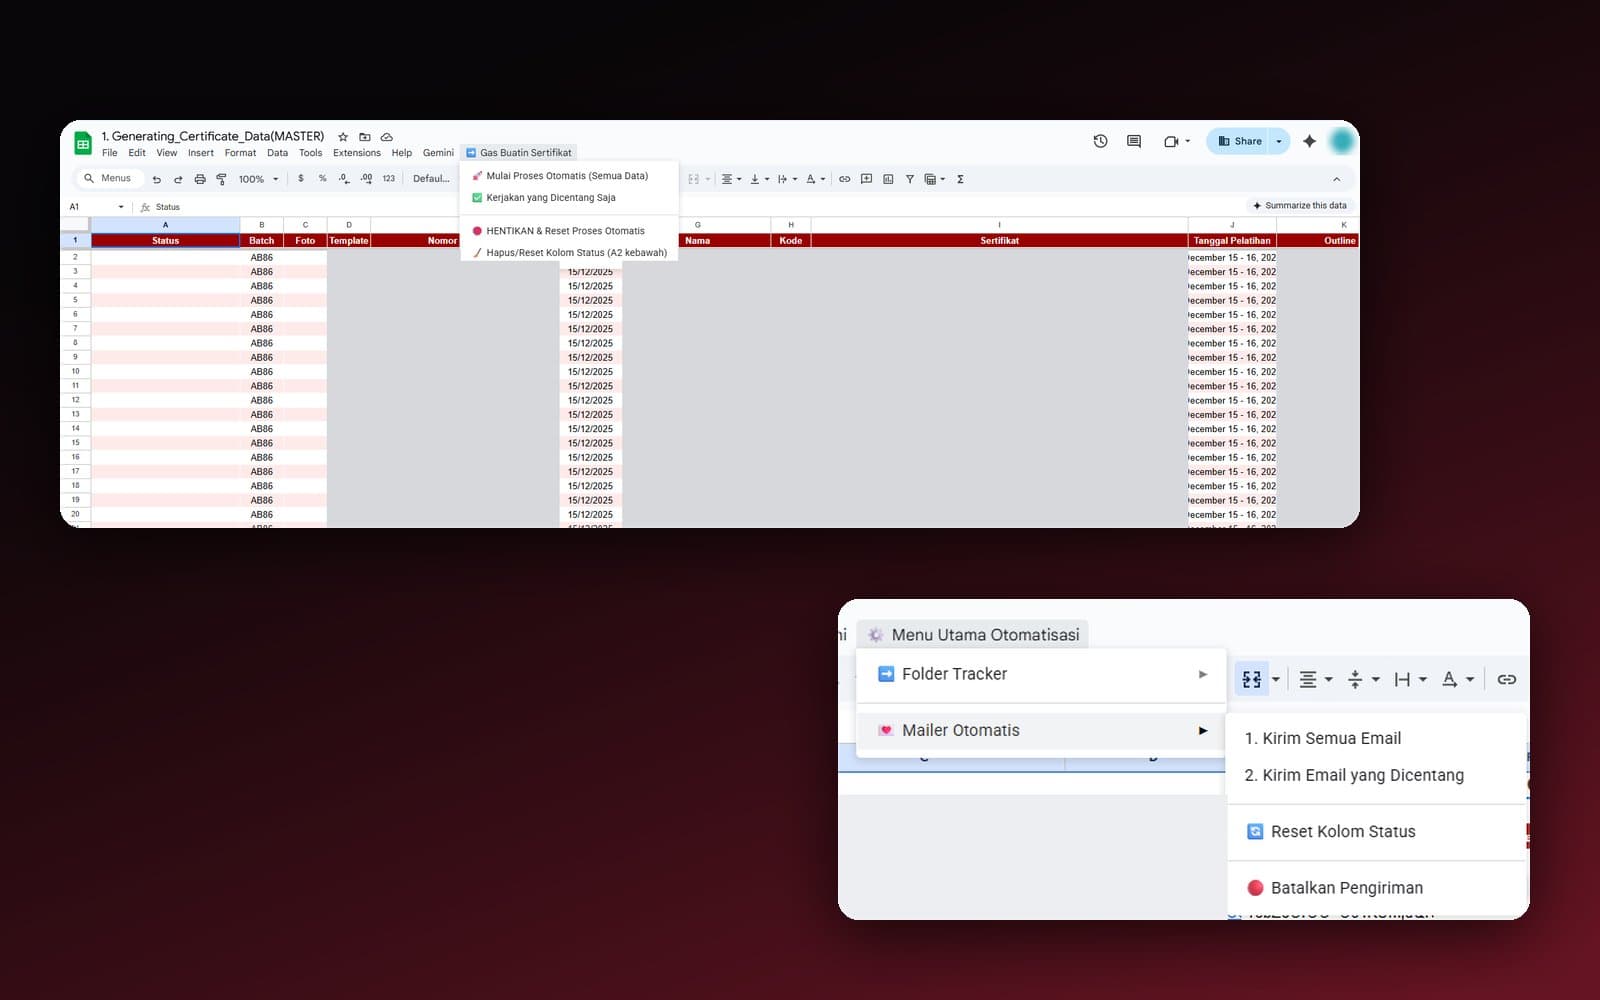Check the cloud document status icon
The image size is (1600, 1000).
tap(387, 137)
